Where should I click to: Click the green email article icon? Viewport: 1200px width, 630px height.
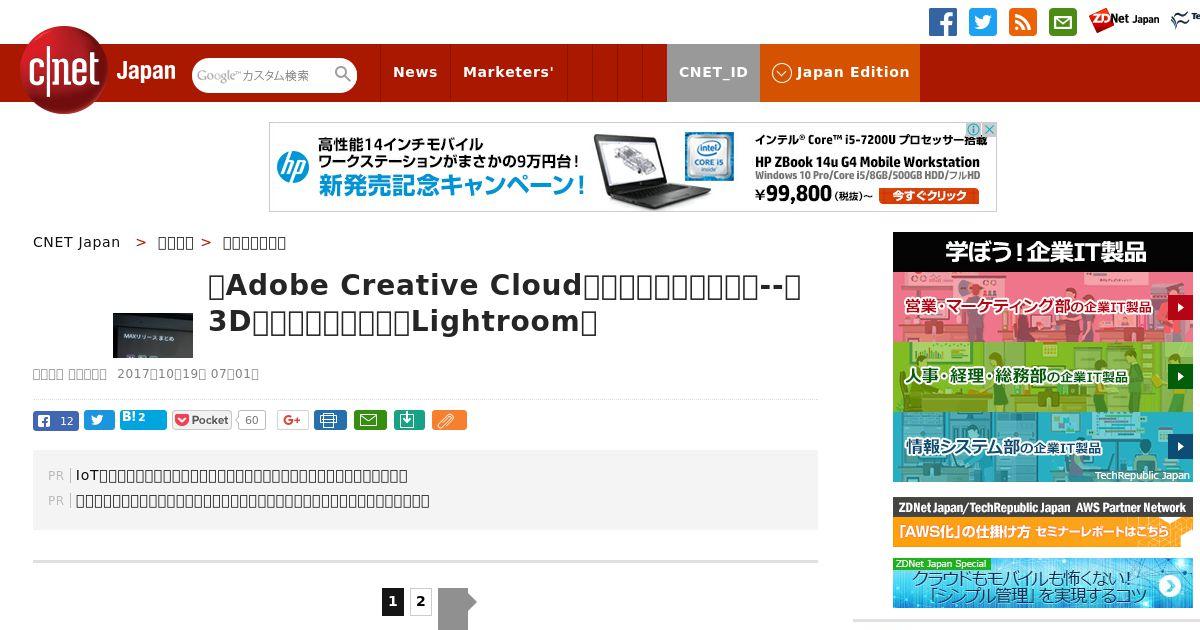tap(371, 420)
